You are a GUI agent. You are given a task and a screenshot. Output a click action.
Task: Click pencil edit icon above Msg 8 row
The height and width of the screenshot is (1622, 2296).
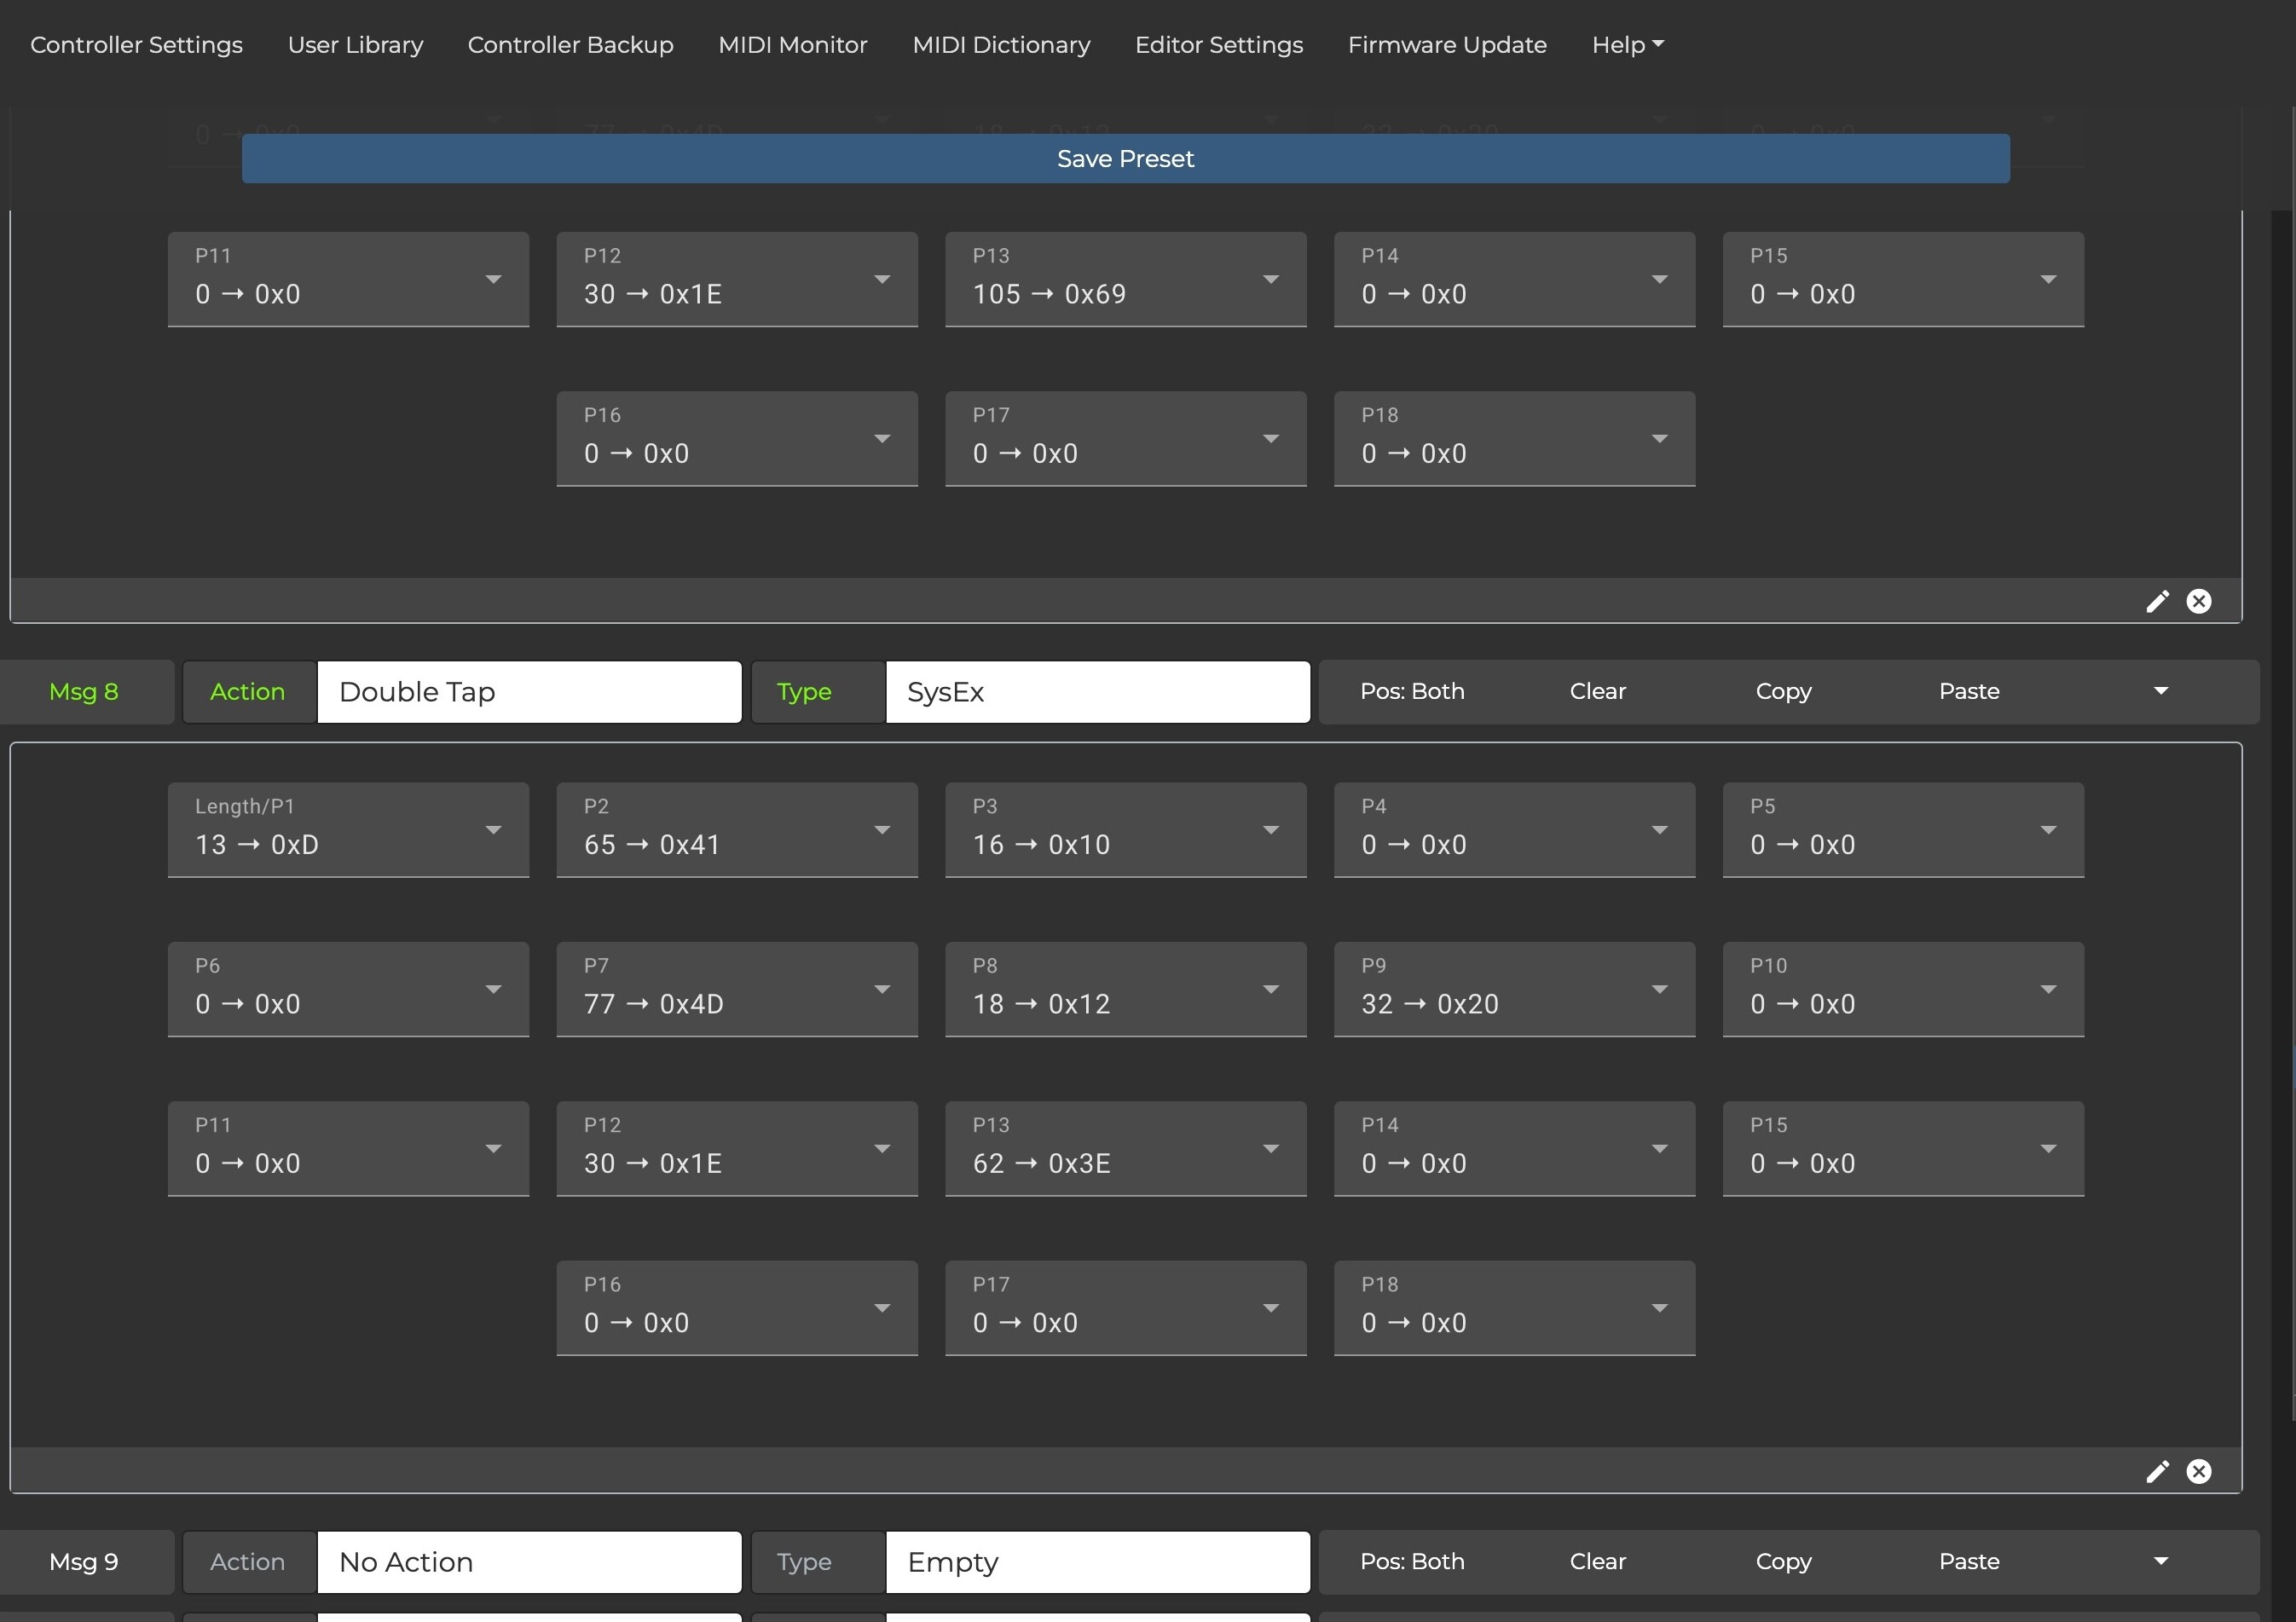click(2157, 601)
